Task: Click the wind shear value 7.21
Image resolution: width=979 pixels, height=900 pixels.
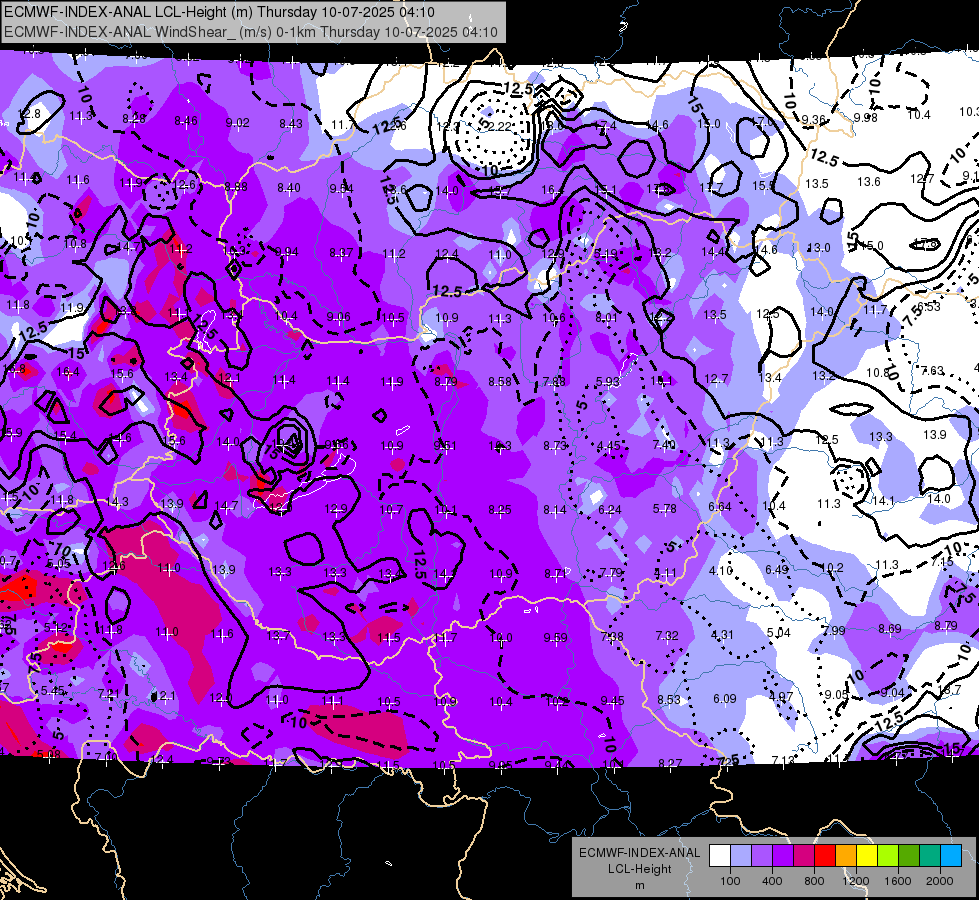Action: point(109,693)
